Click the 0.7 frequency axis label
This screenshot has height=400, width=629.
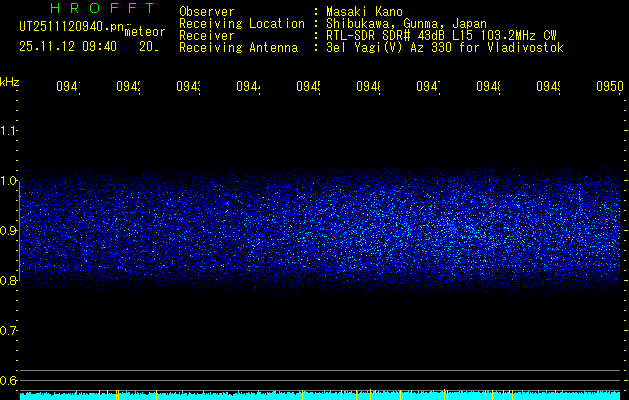click(9, 330)
